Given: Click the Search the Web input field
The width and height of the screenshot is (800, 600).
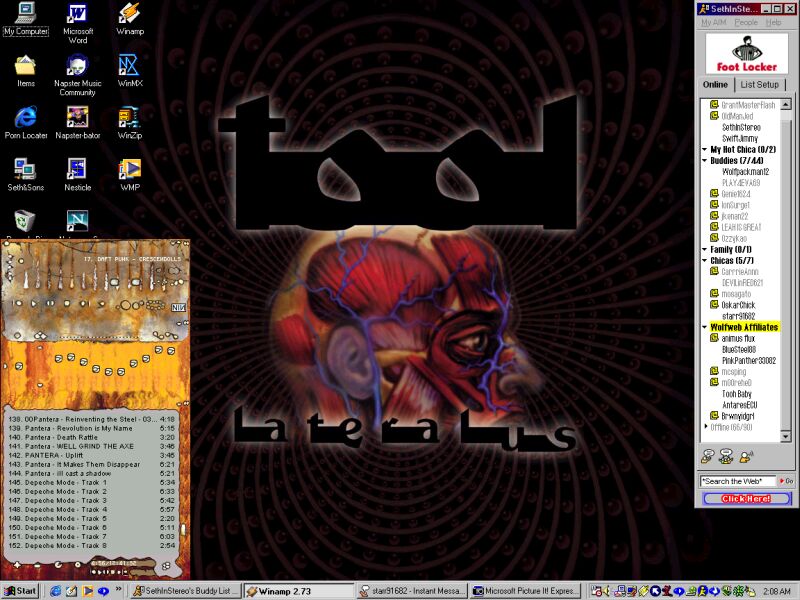Looking at the screenshot, I should point(738,481).
